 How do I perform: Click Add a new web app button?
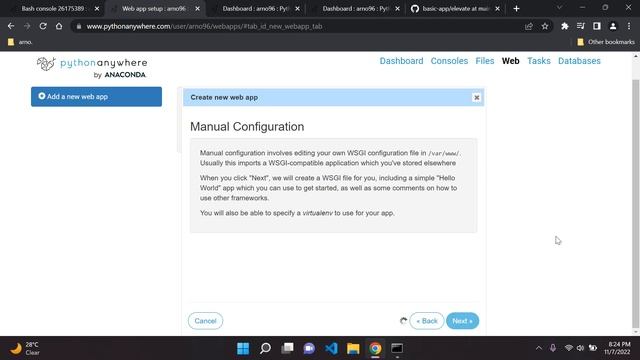(x=96, y=97)
